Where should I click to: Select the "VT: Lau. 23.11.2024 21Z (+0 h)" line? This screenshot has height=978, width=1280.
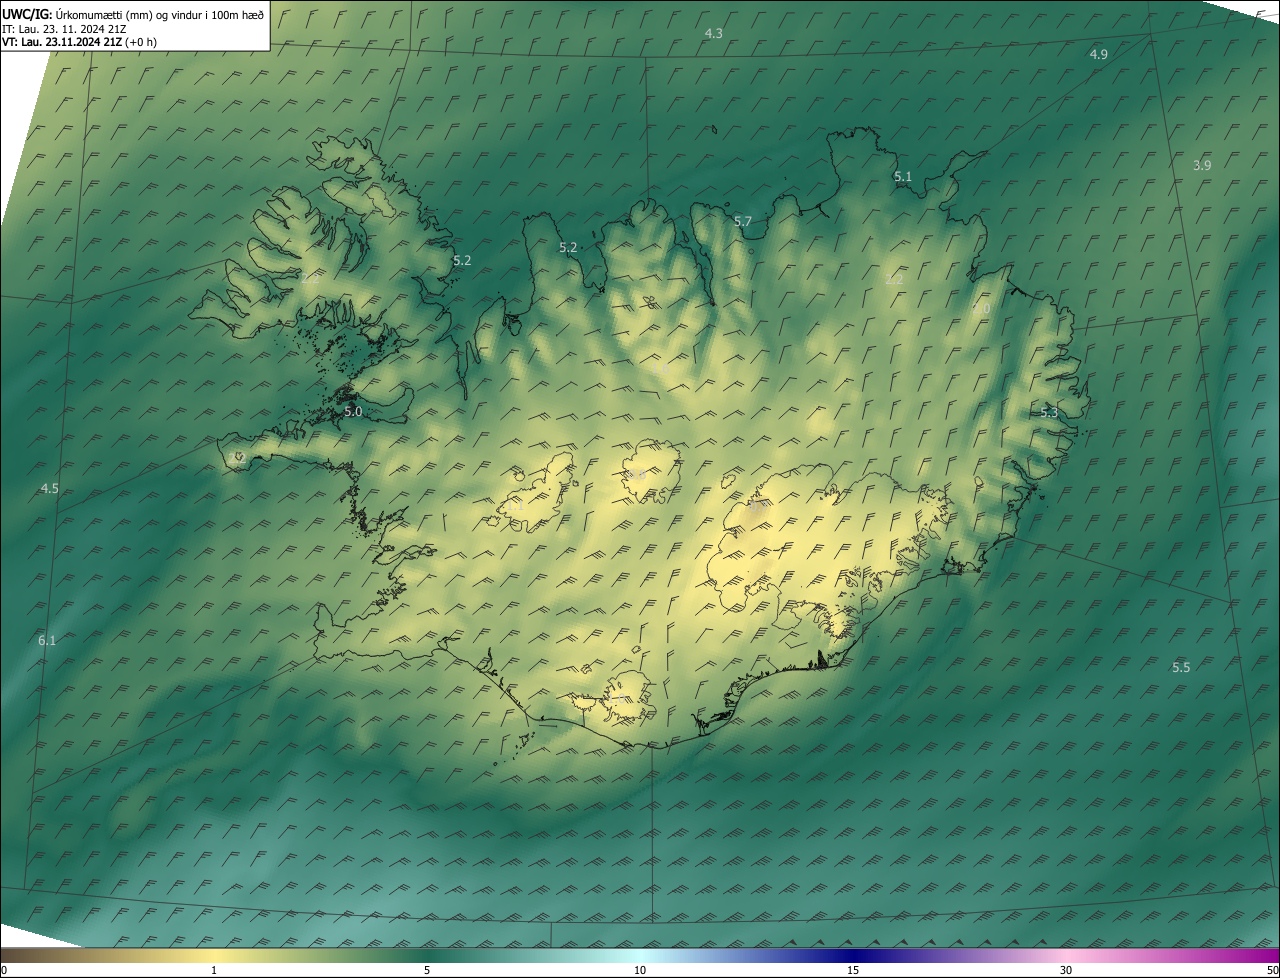pos(79,41)
